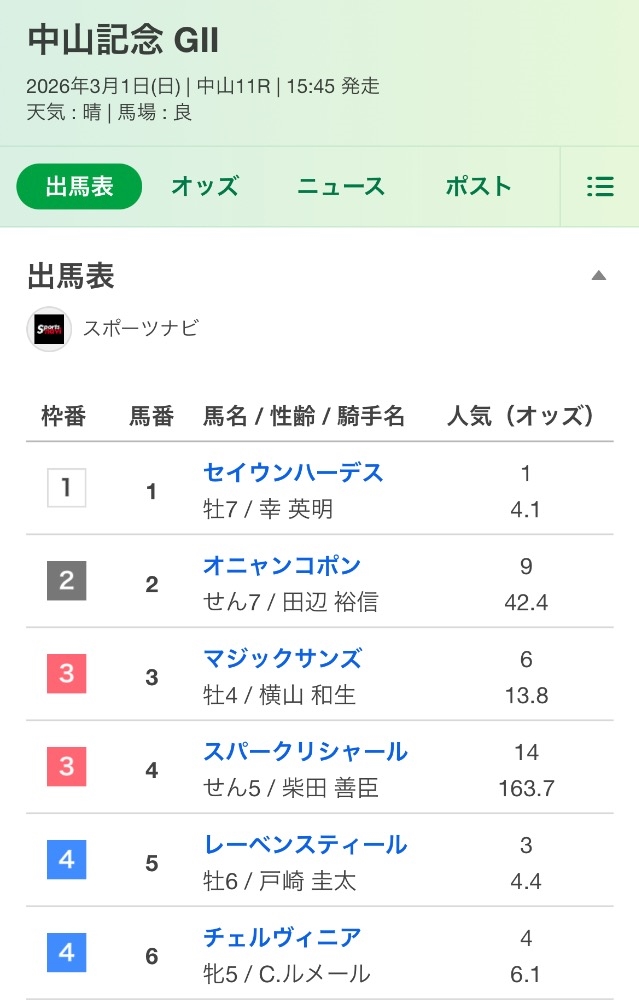Click the スポーツナビ provider label
The image size is (639, 1000).
(140, 329)
